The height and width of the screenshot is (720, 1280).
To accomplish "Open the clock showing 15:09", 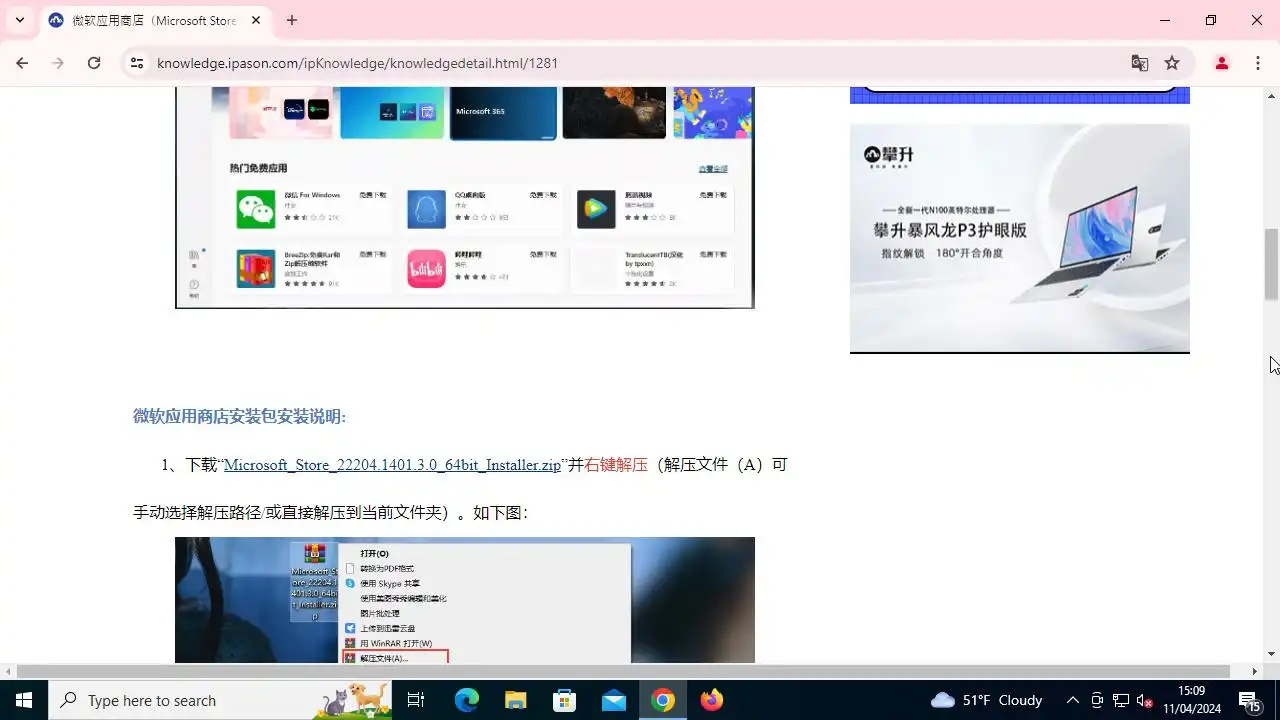I will coord(1192,700).
